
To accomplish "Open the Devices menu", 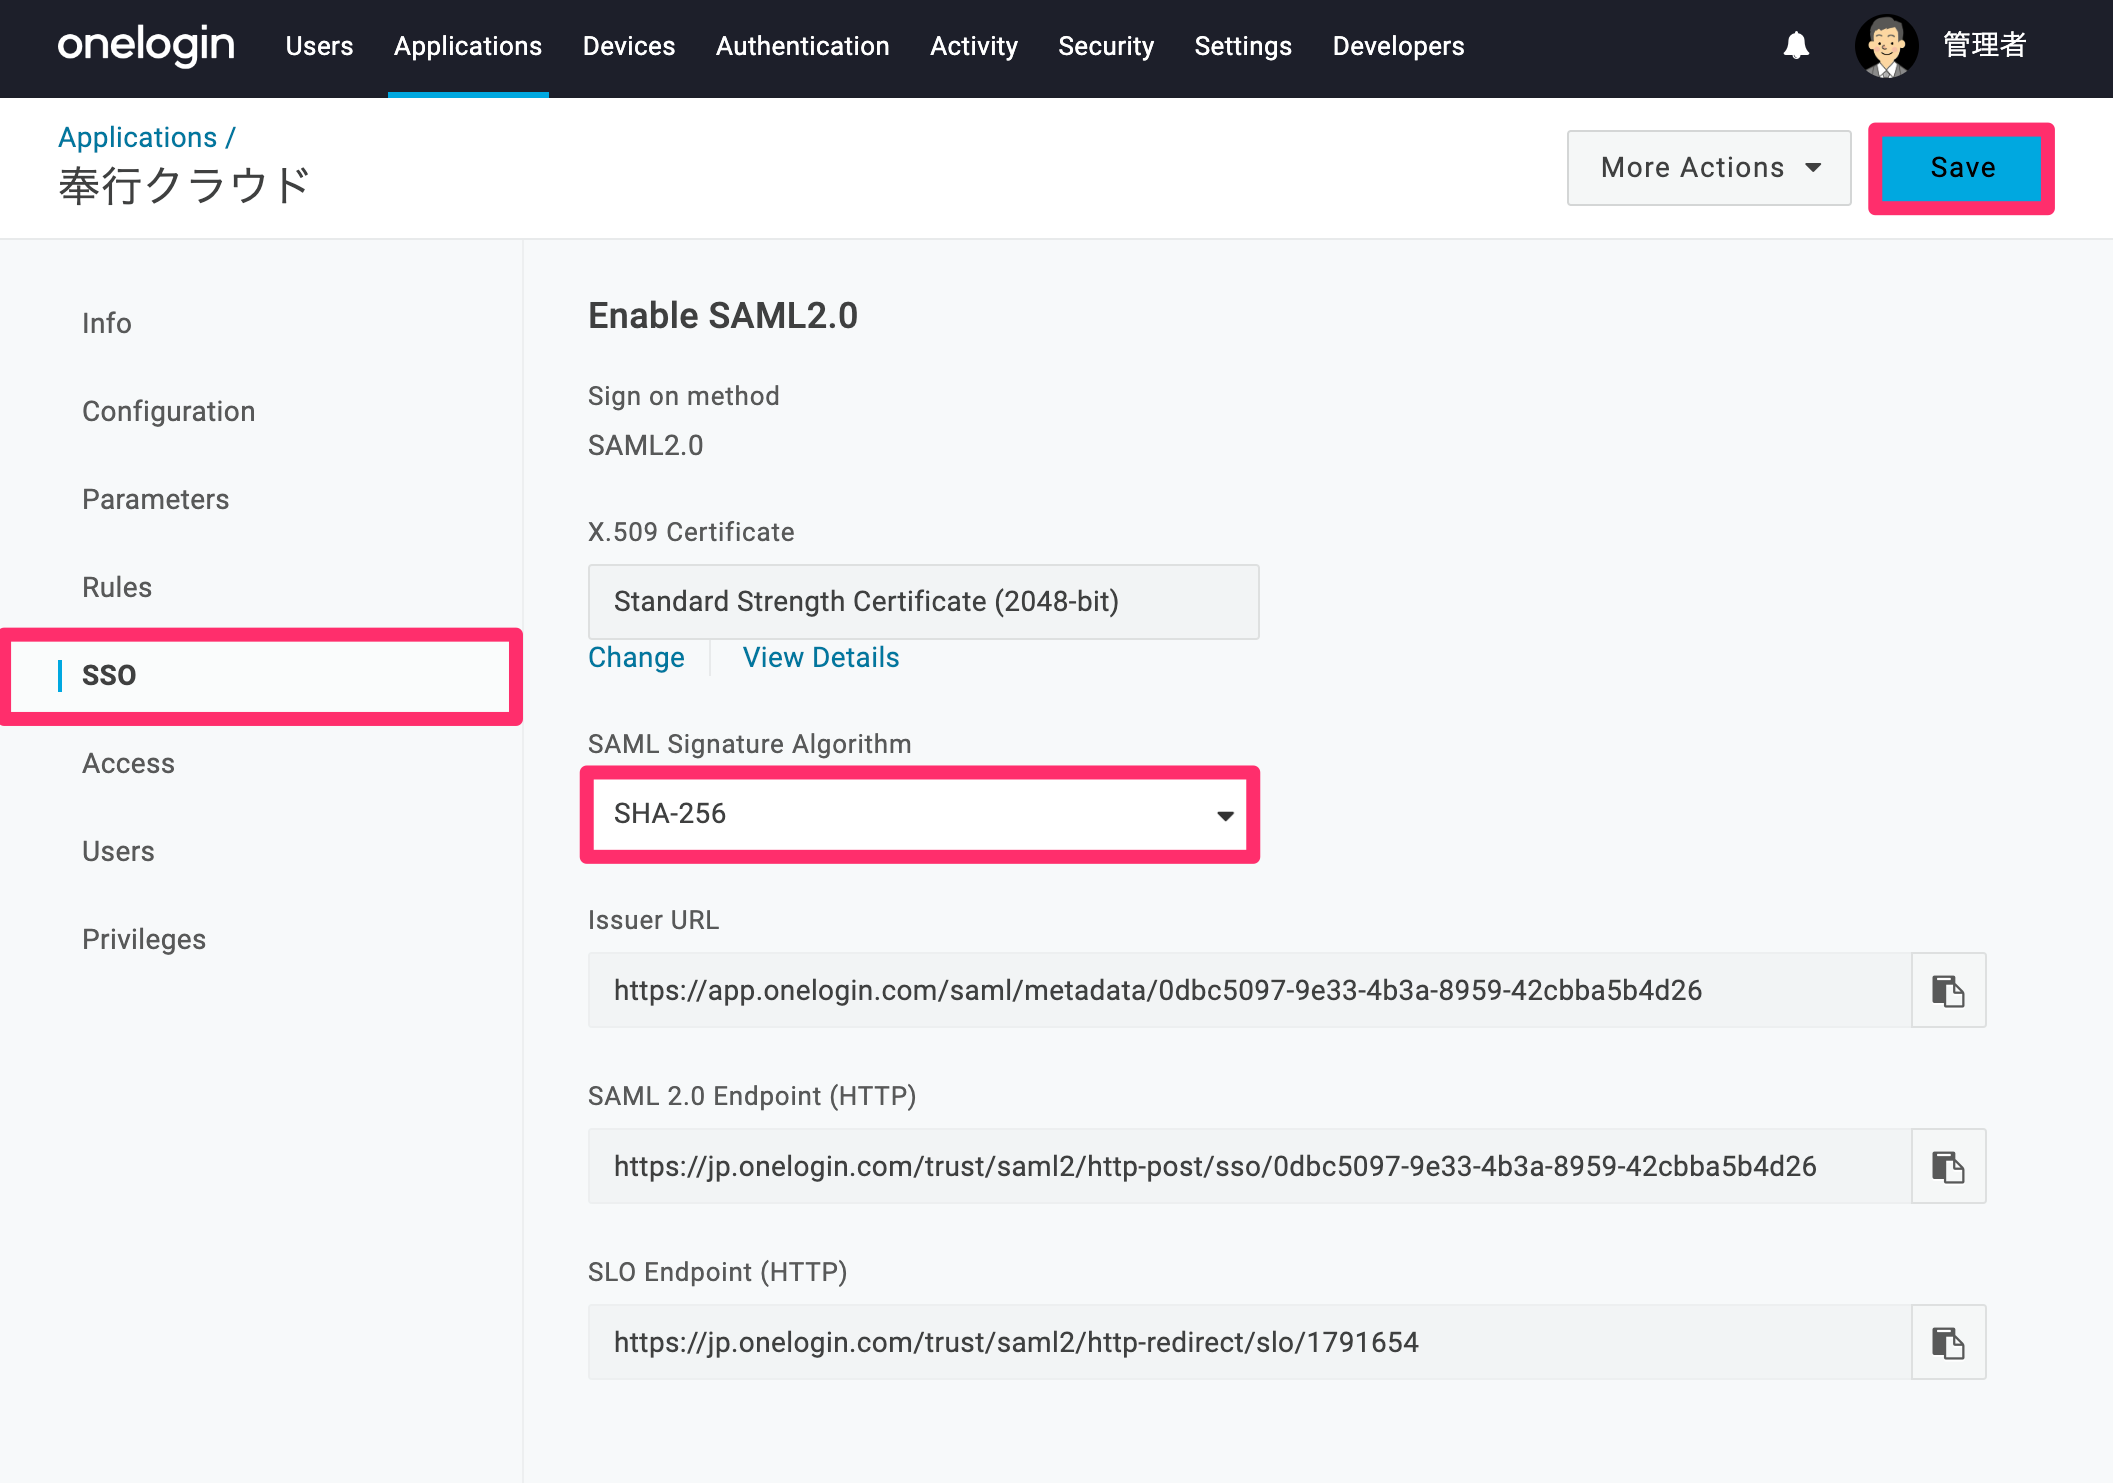I will (629, 46).
